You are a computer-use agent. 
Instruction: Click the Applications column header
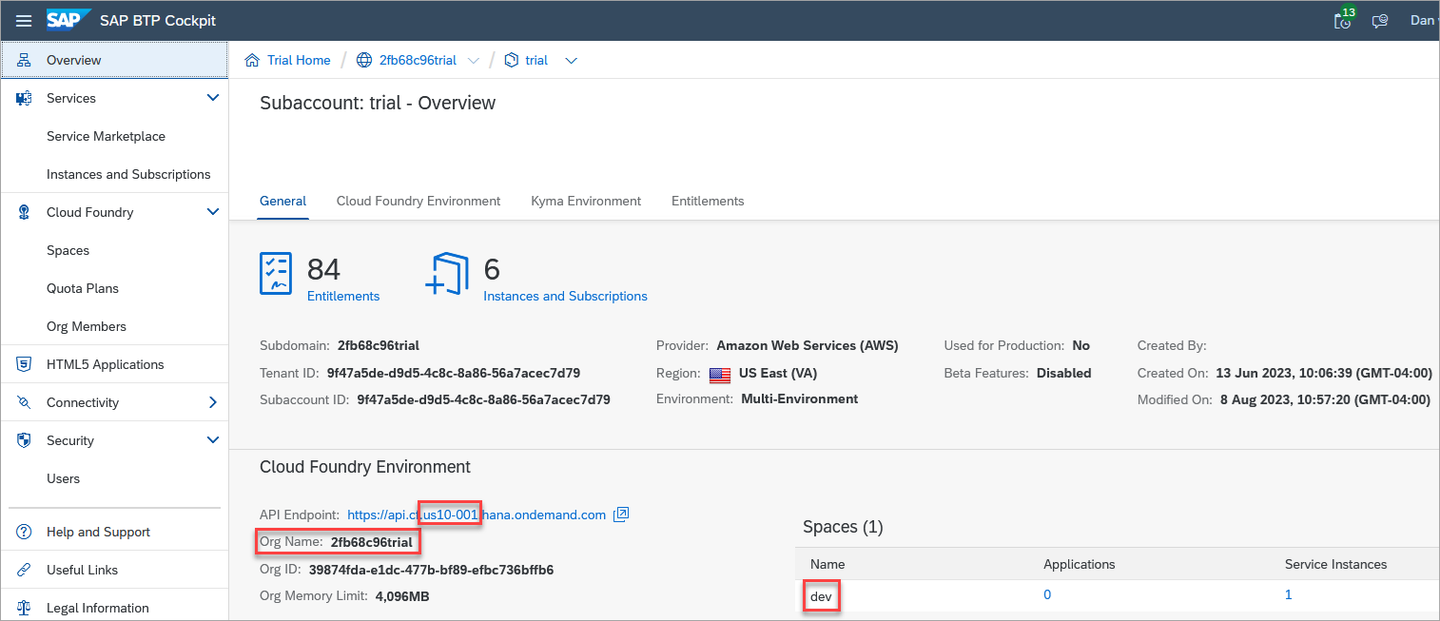pos(1079,564)
